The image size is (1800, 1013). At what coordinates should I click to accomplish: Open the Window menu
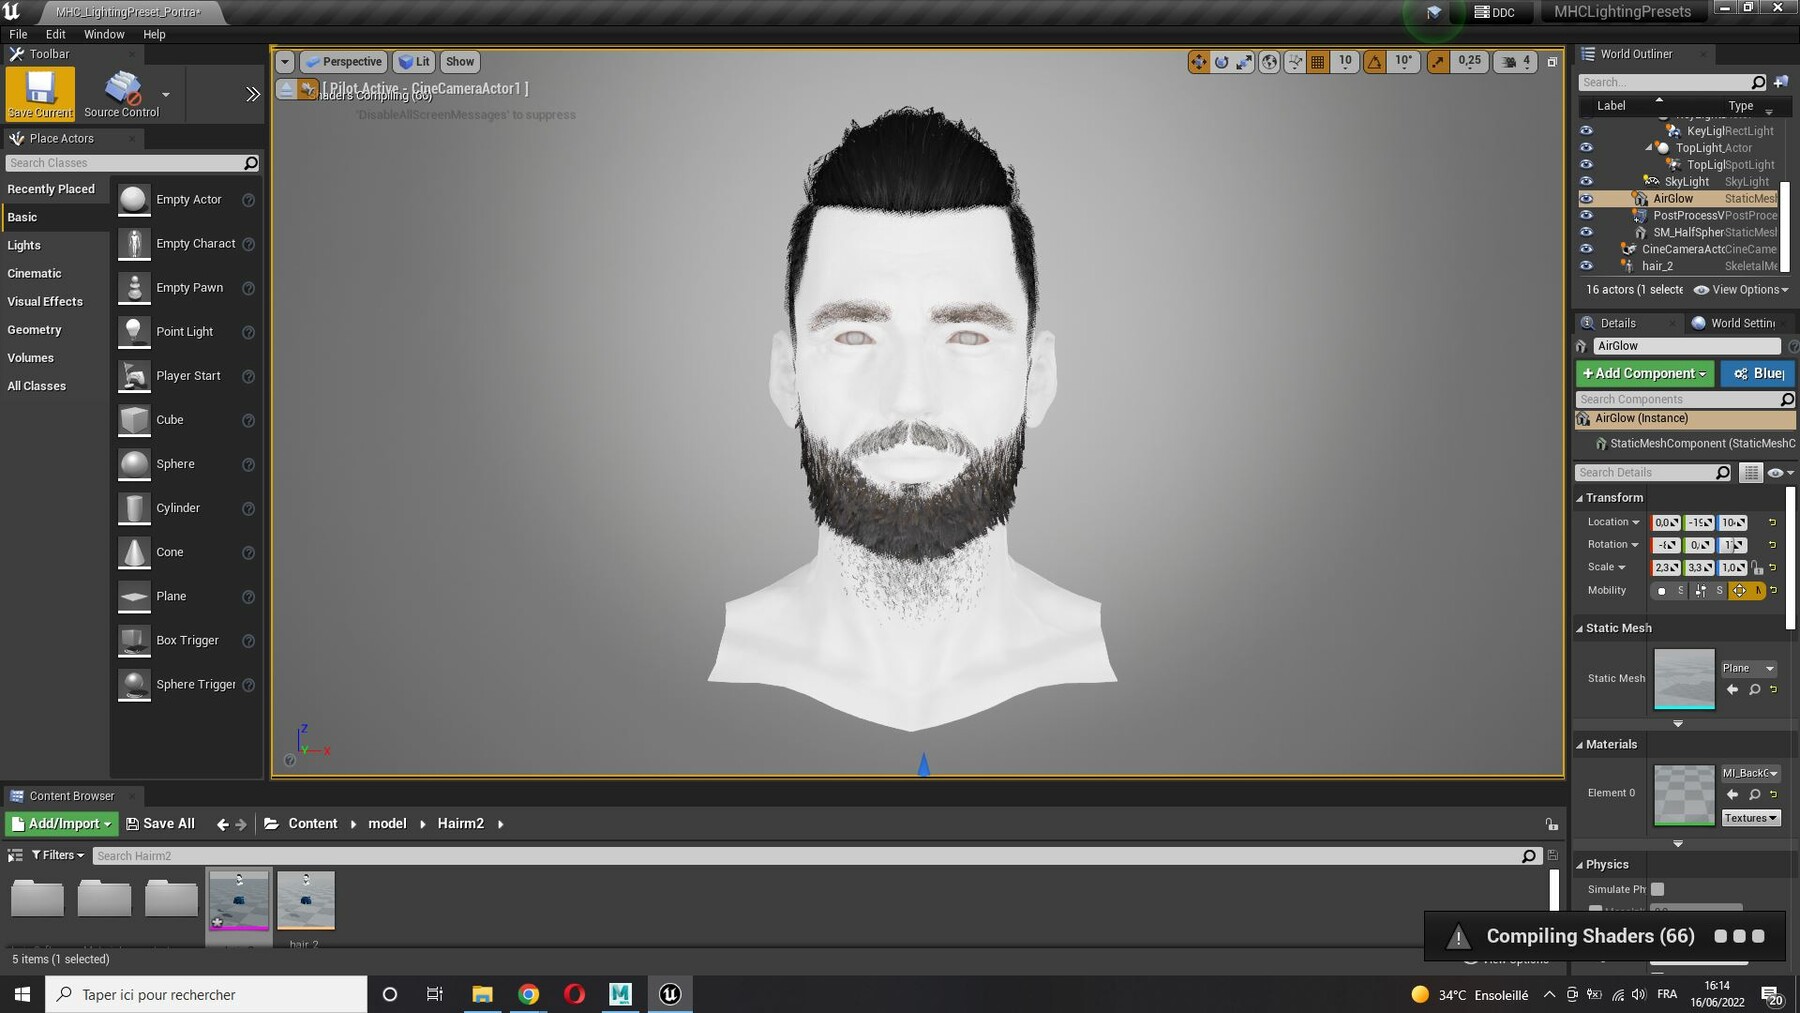[x=104, y=34]
